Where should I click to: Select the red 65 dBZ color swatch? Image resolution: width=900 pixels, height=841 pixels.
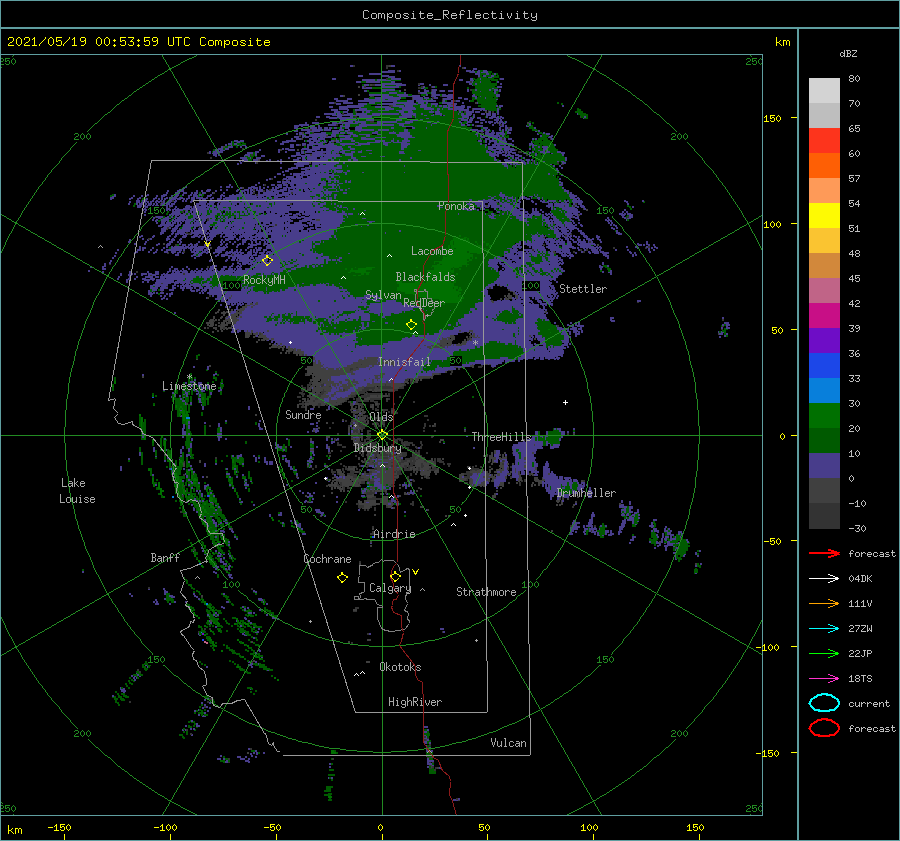click(824, 140)
